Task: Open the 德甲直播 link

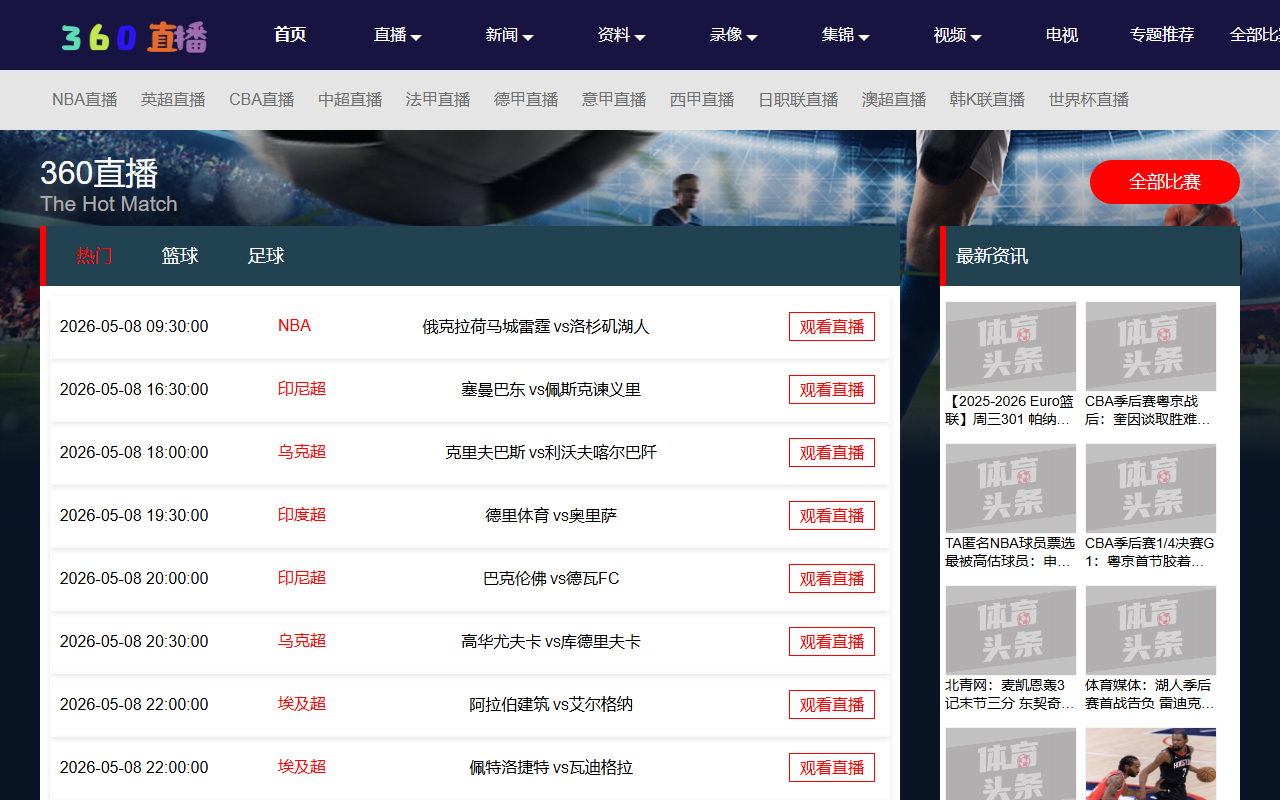Action: (526, 100)
